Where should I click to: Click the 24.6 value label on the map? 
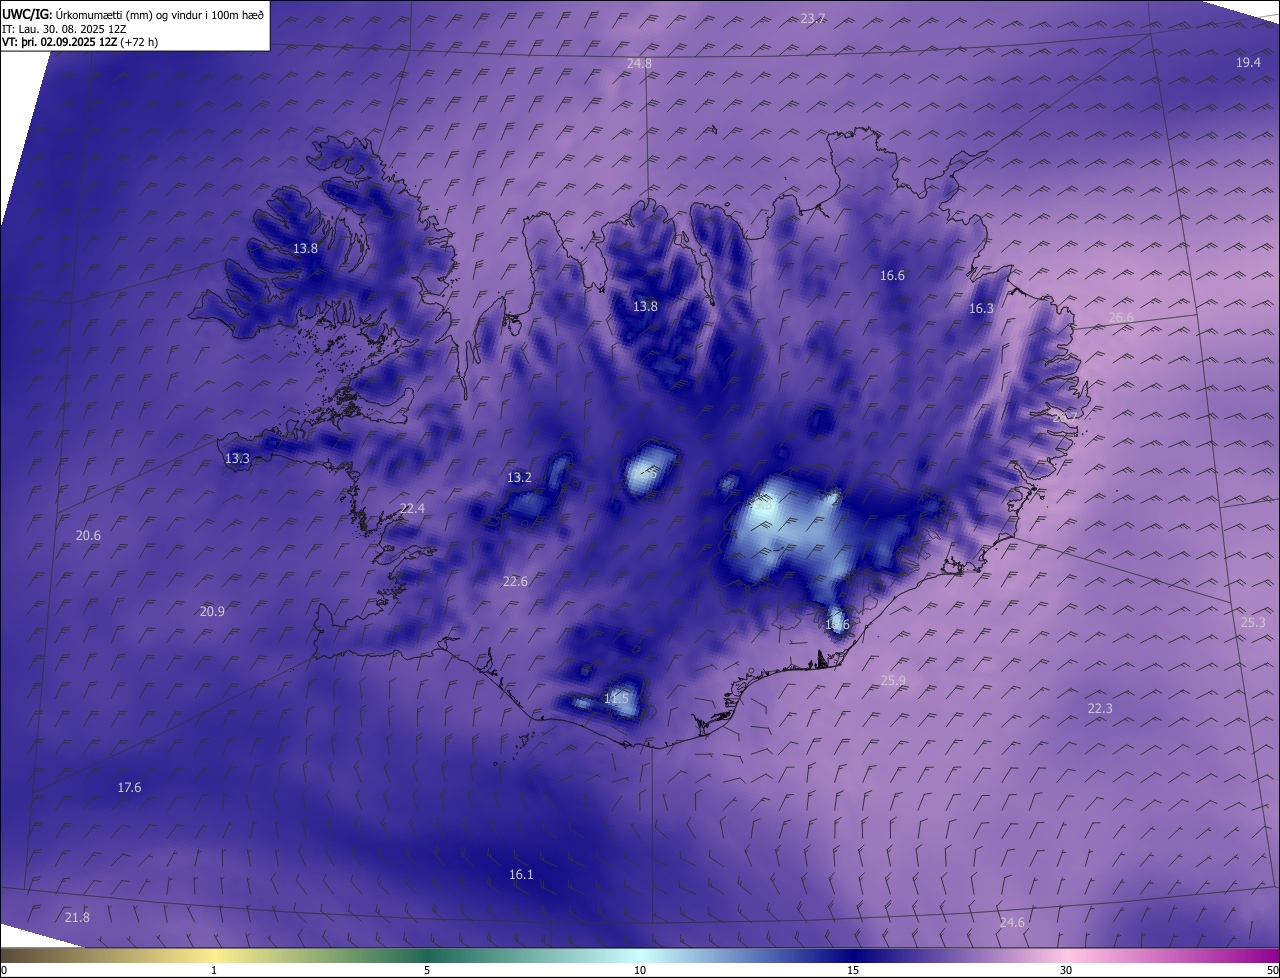tap(1012, 923)
